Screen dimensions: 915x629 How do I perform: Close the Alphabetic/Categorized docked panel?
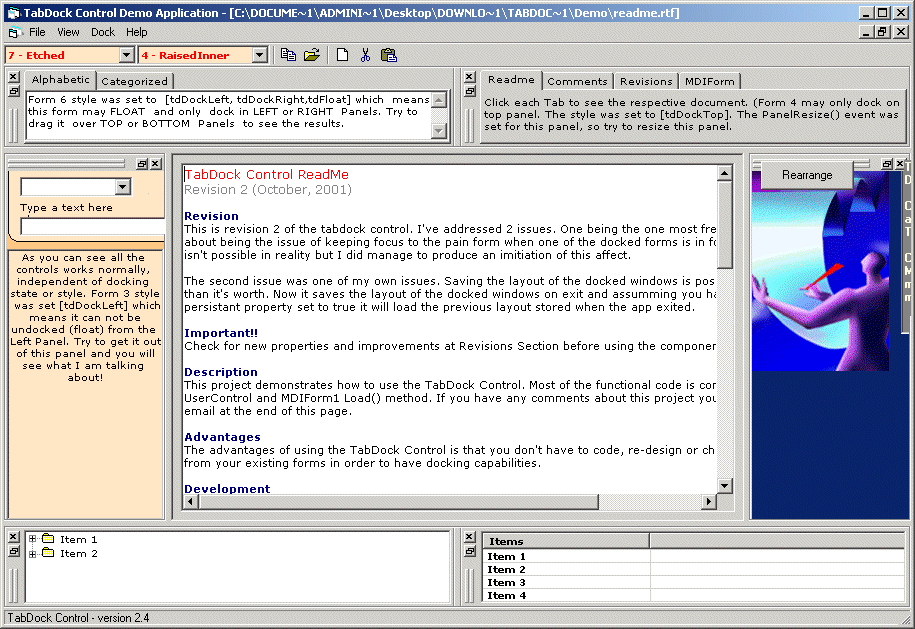point(13,77)
